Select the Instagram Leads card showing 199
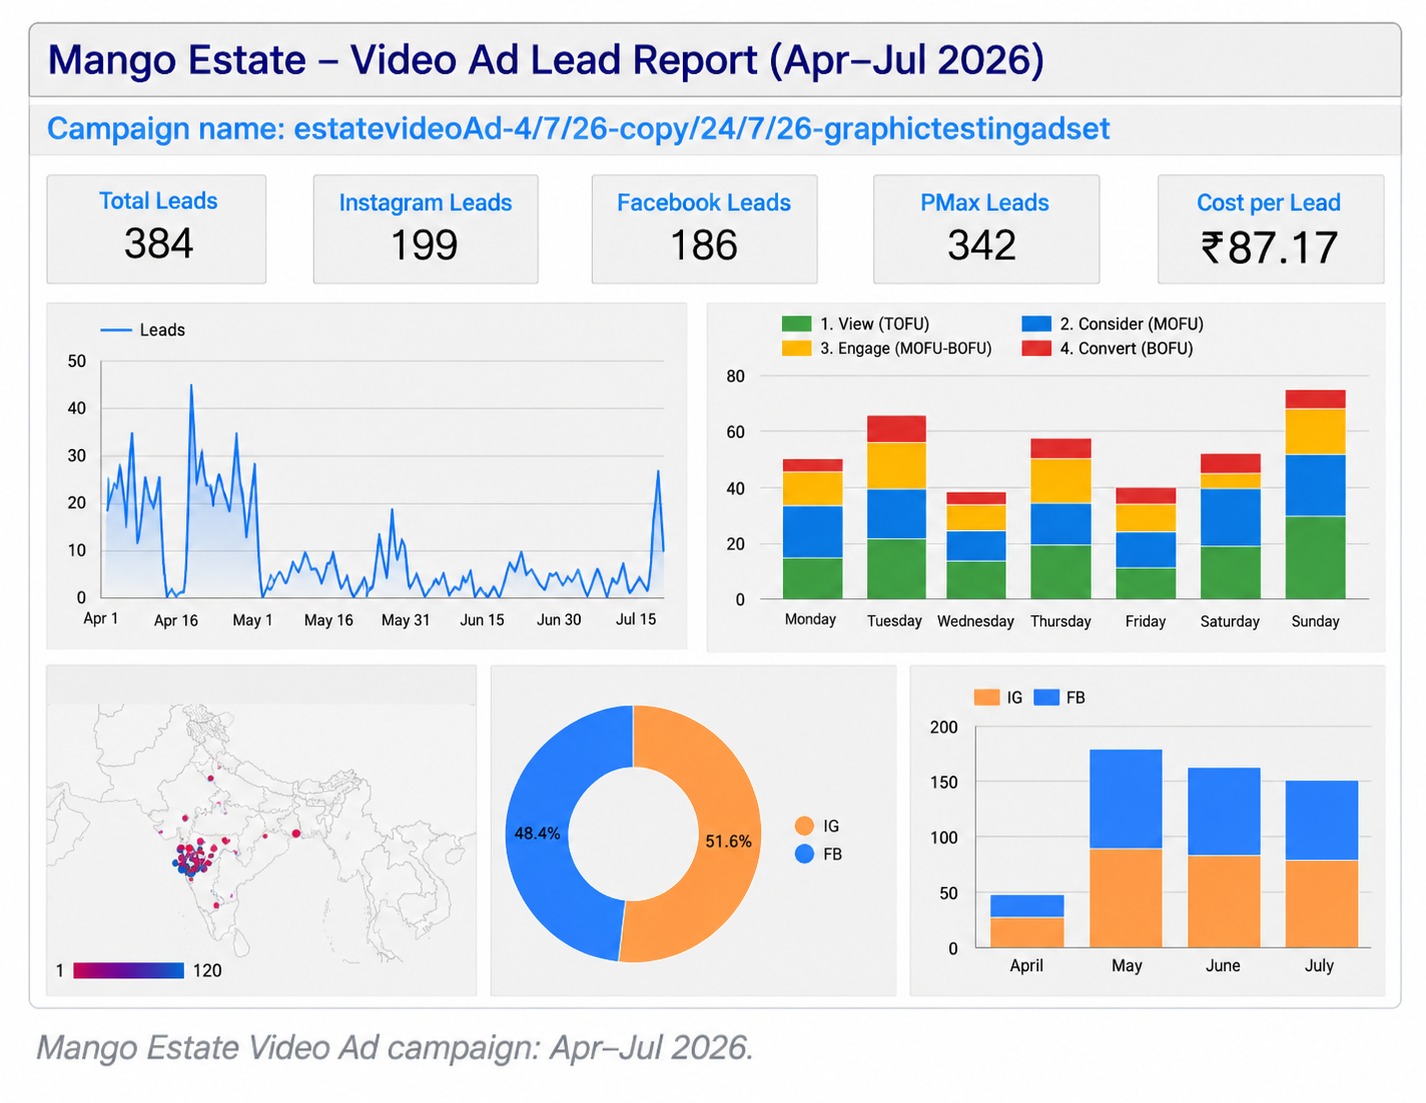Viewport: 1426px width, 1103px height. (x=425, y=229)
